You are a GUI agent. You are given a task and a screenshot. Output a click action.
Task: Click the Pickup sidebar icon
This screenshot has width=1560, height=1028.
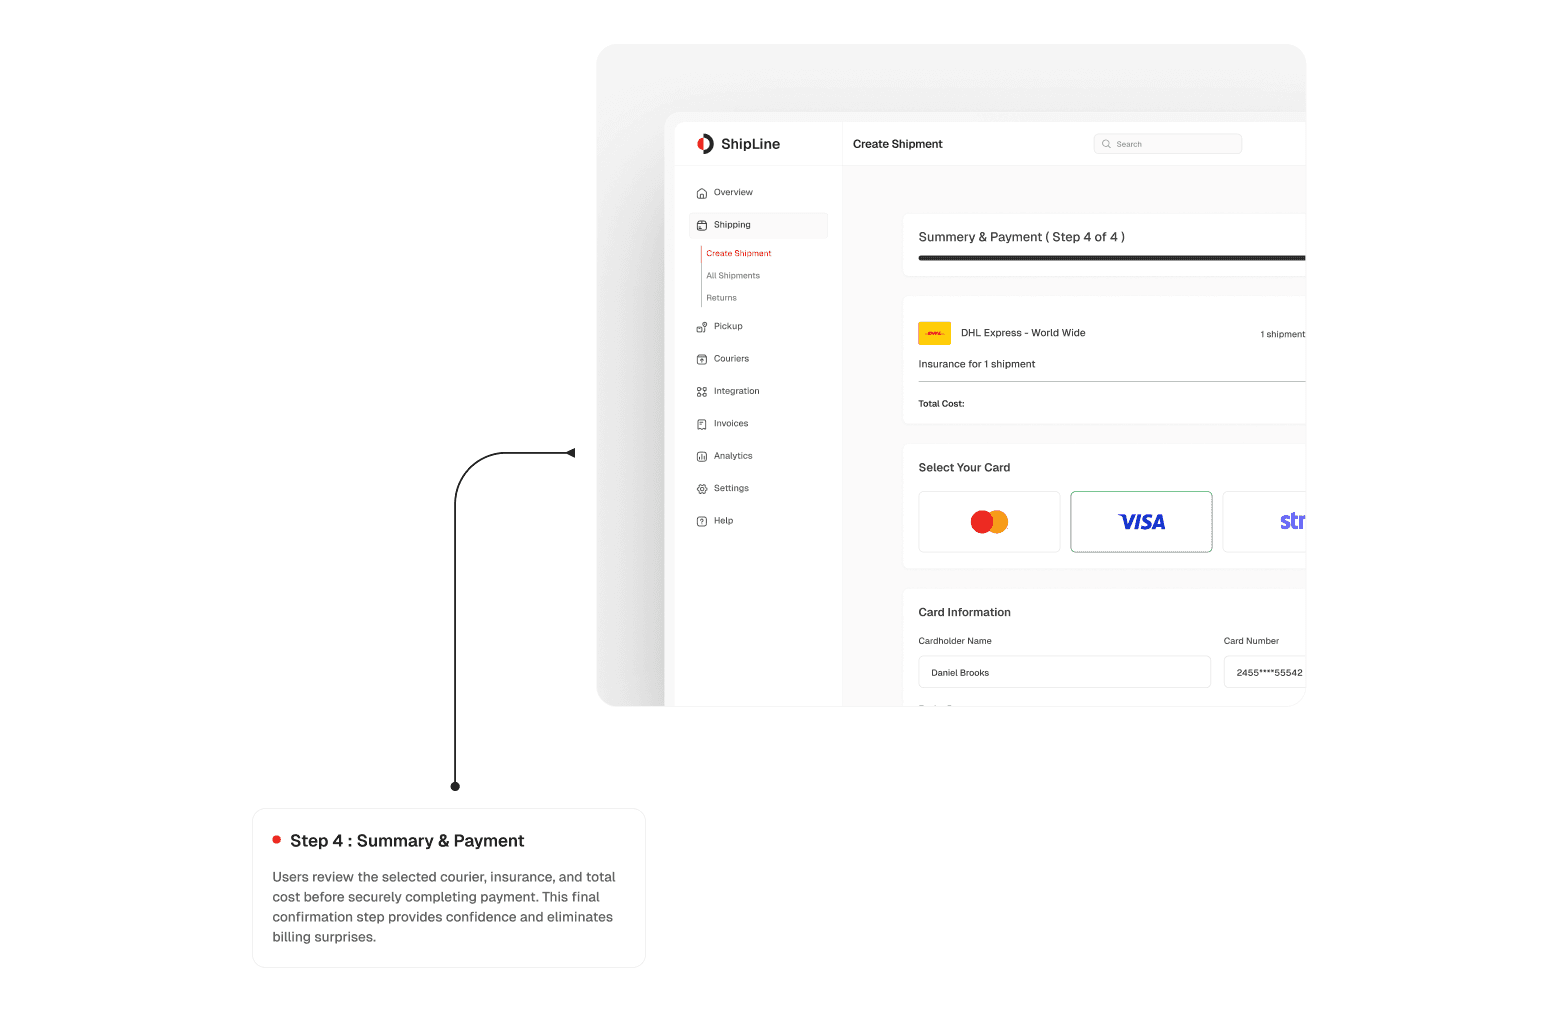click(x=702, y=326)
